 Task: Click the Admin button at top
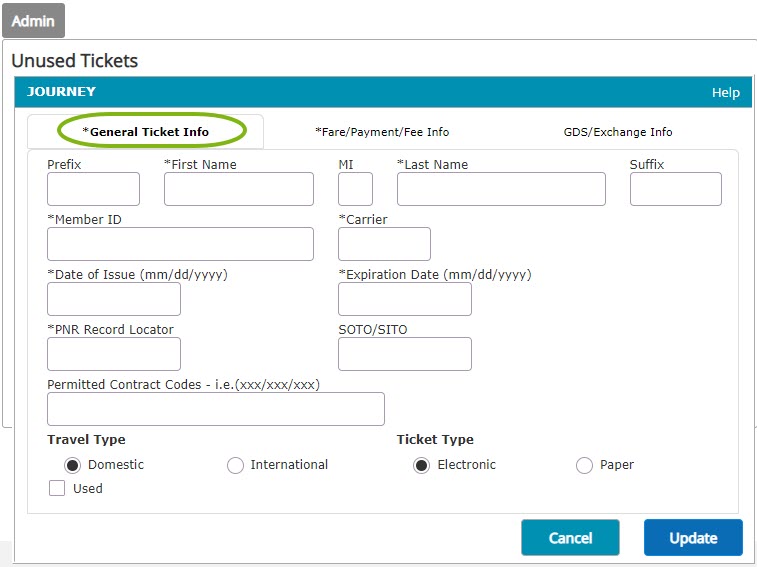click(33, 20)
